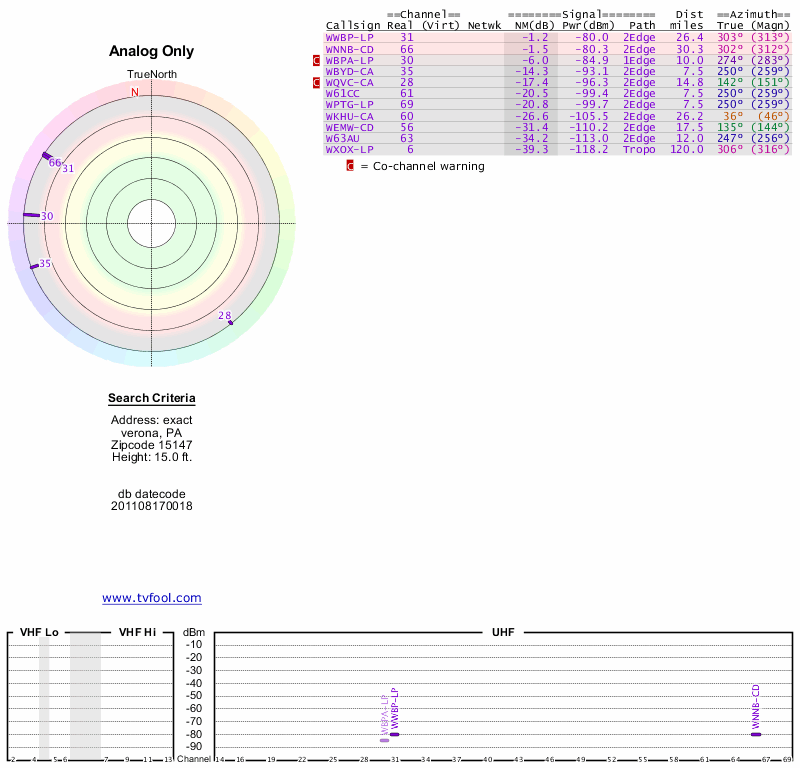Click the co-channel warning icon beside WQVC-CA

pos(317,82)
